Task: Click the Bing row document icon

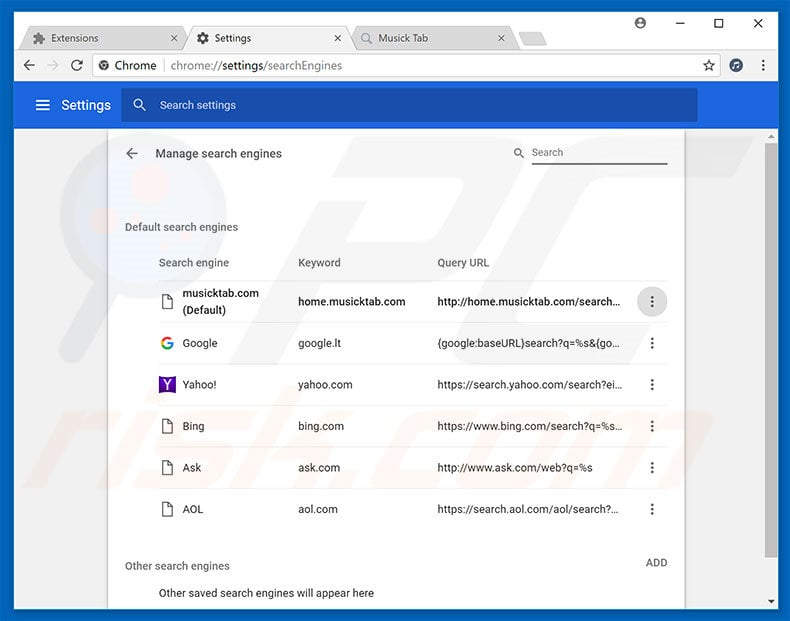Action: pos(167,426)
